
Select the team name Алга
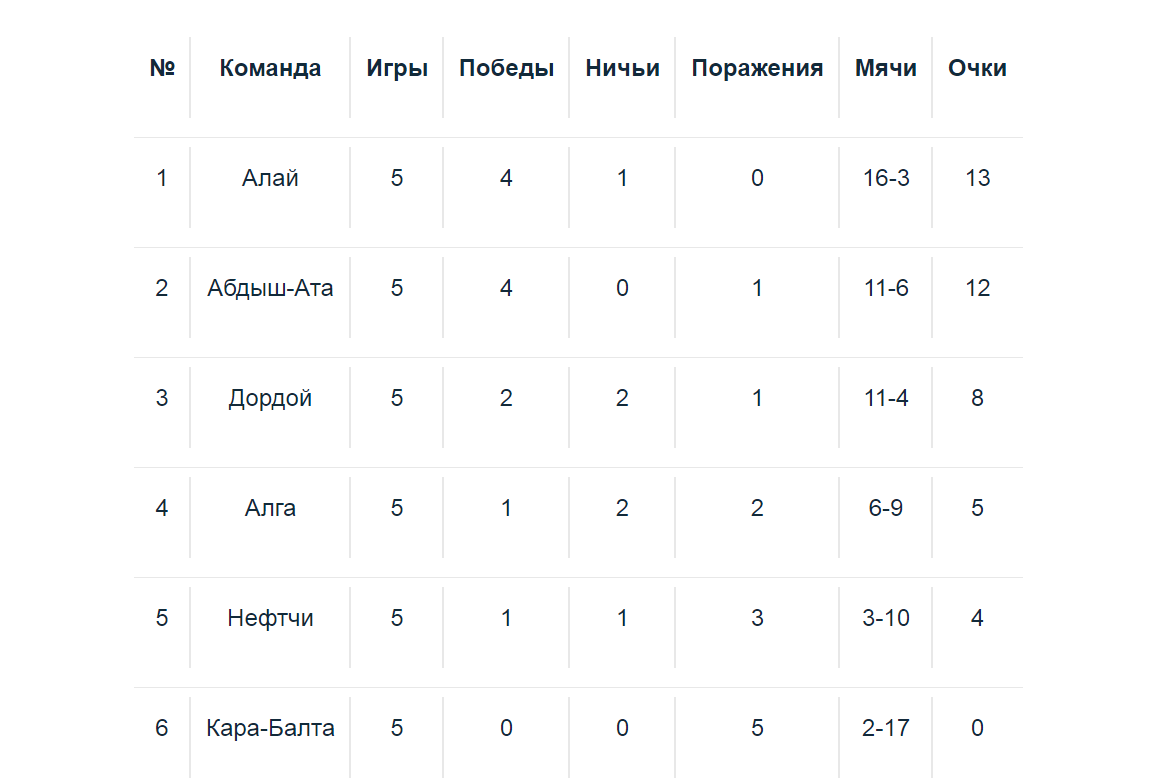tap(270, 508)
